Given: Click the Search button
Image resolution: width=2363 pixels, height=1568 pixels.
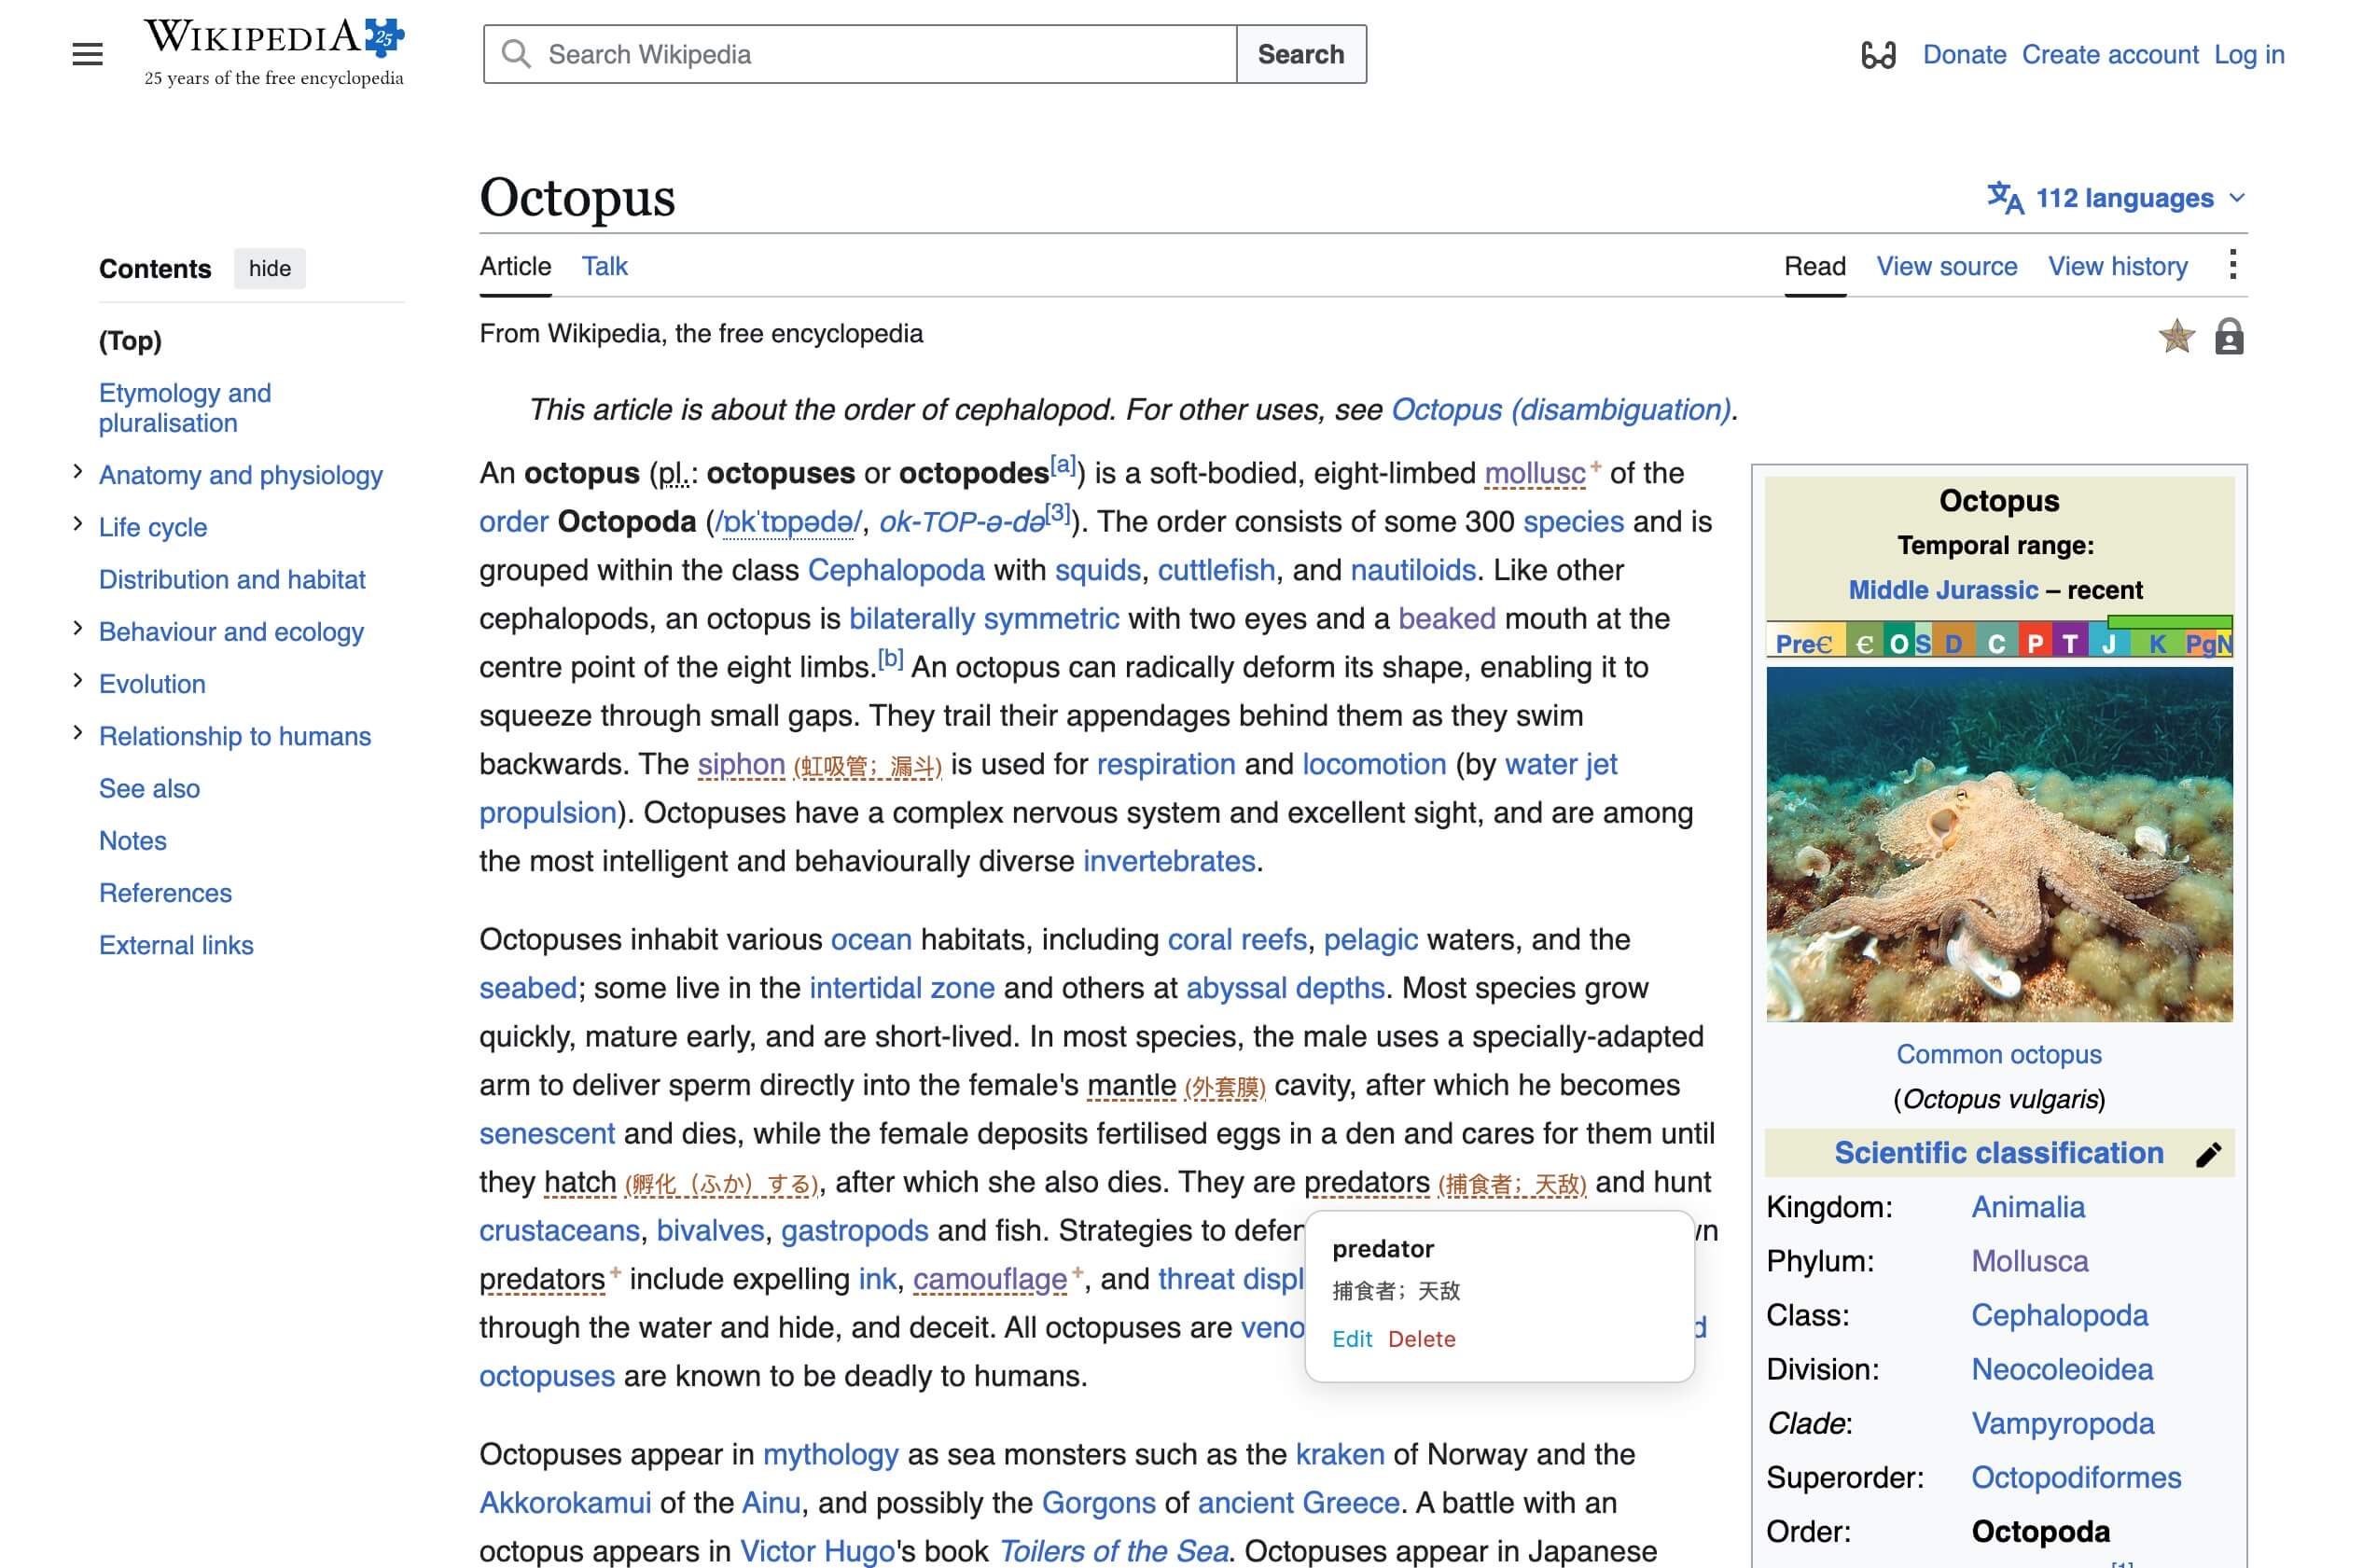Looking at the screenshot, I should (1300, 54).
